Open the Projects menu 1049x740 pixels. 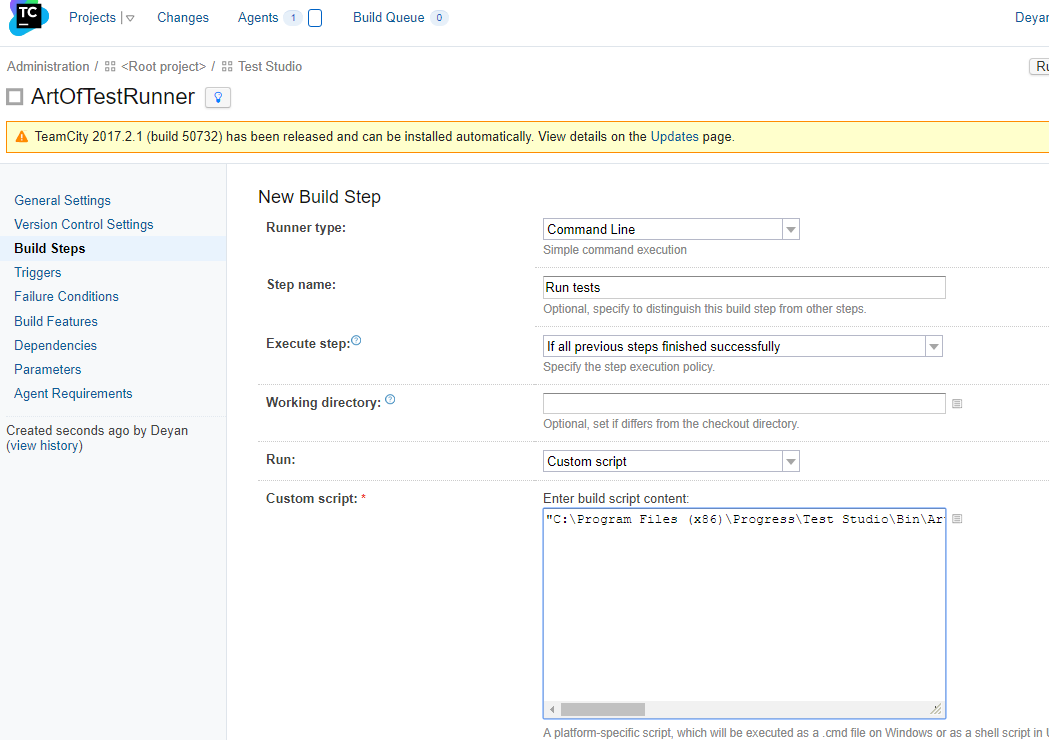click(92, 17)
